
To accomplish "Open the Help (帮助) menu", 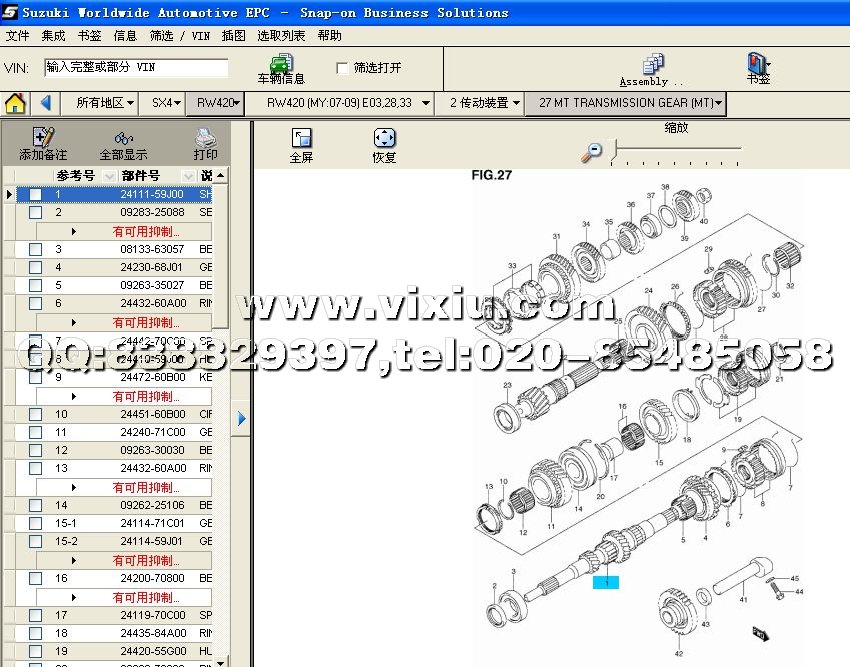I will coord(329,35).
